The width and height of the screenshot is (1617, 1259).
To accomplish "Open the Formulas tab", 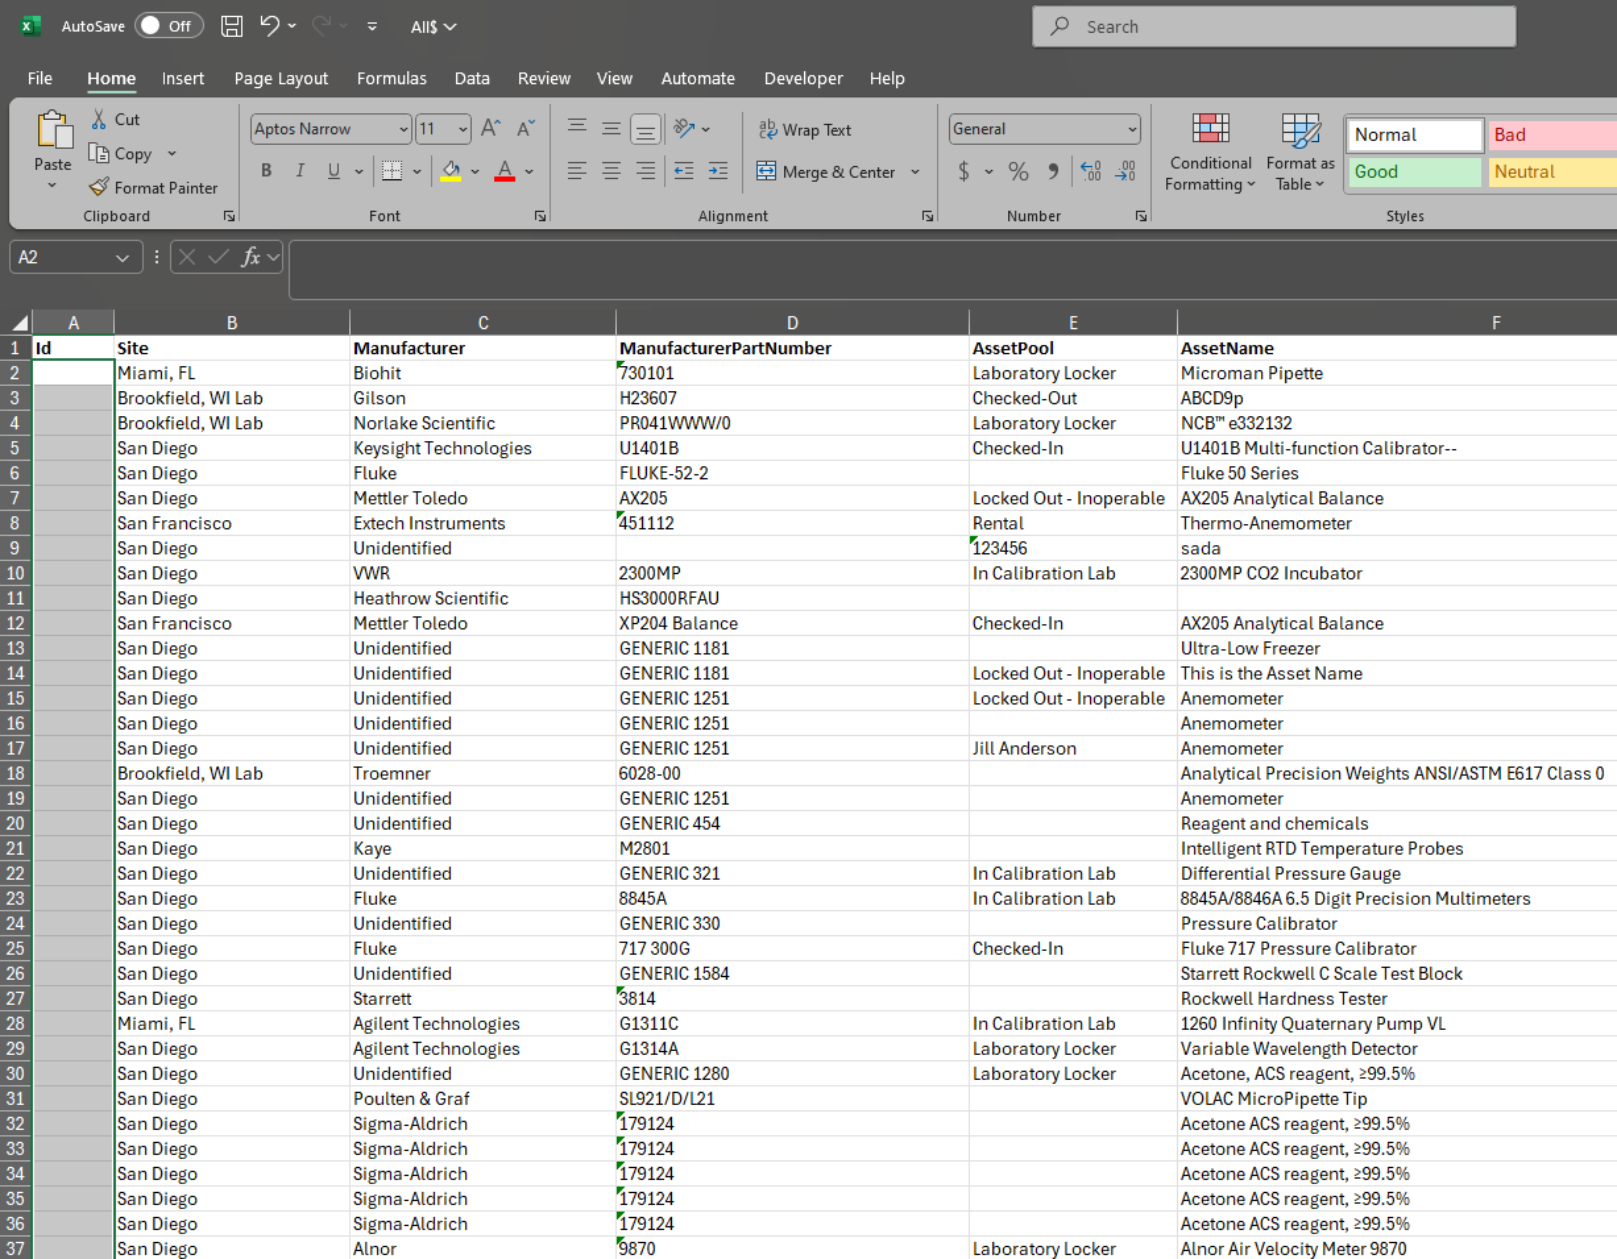I will point(392,78).
